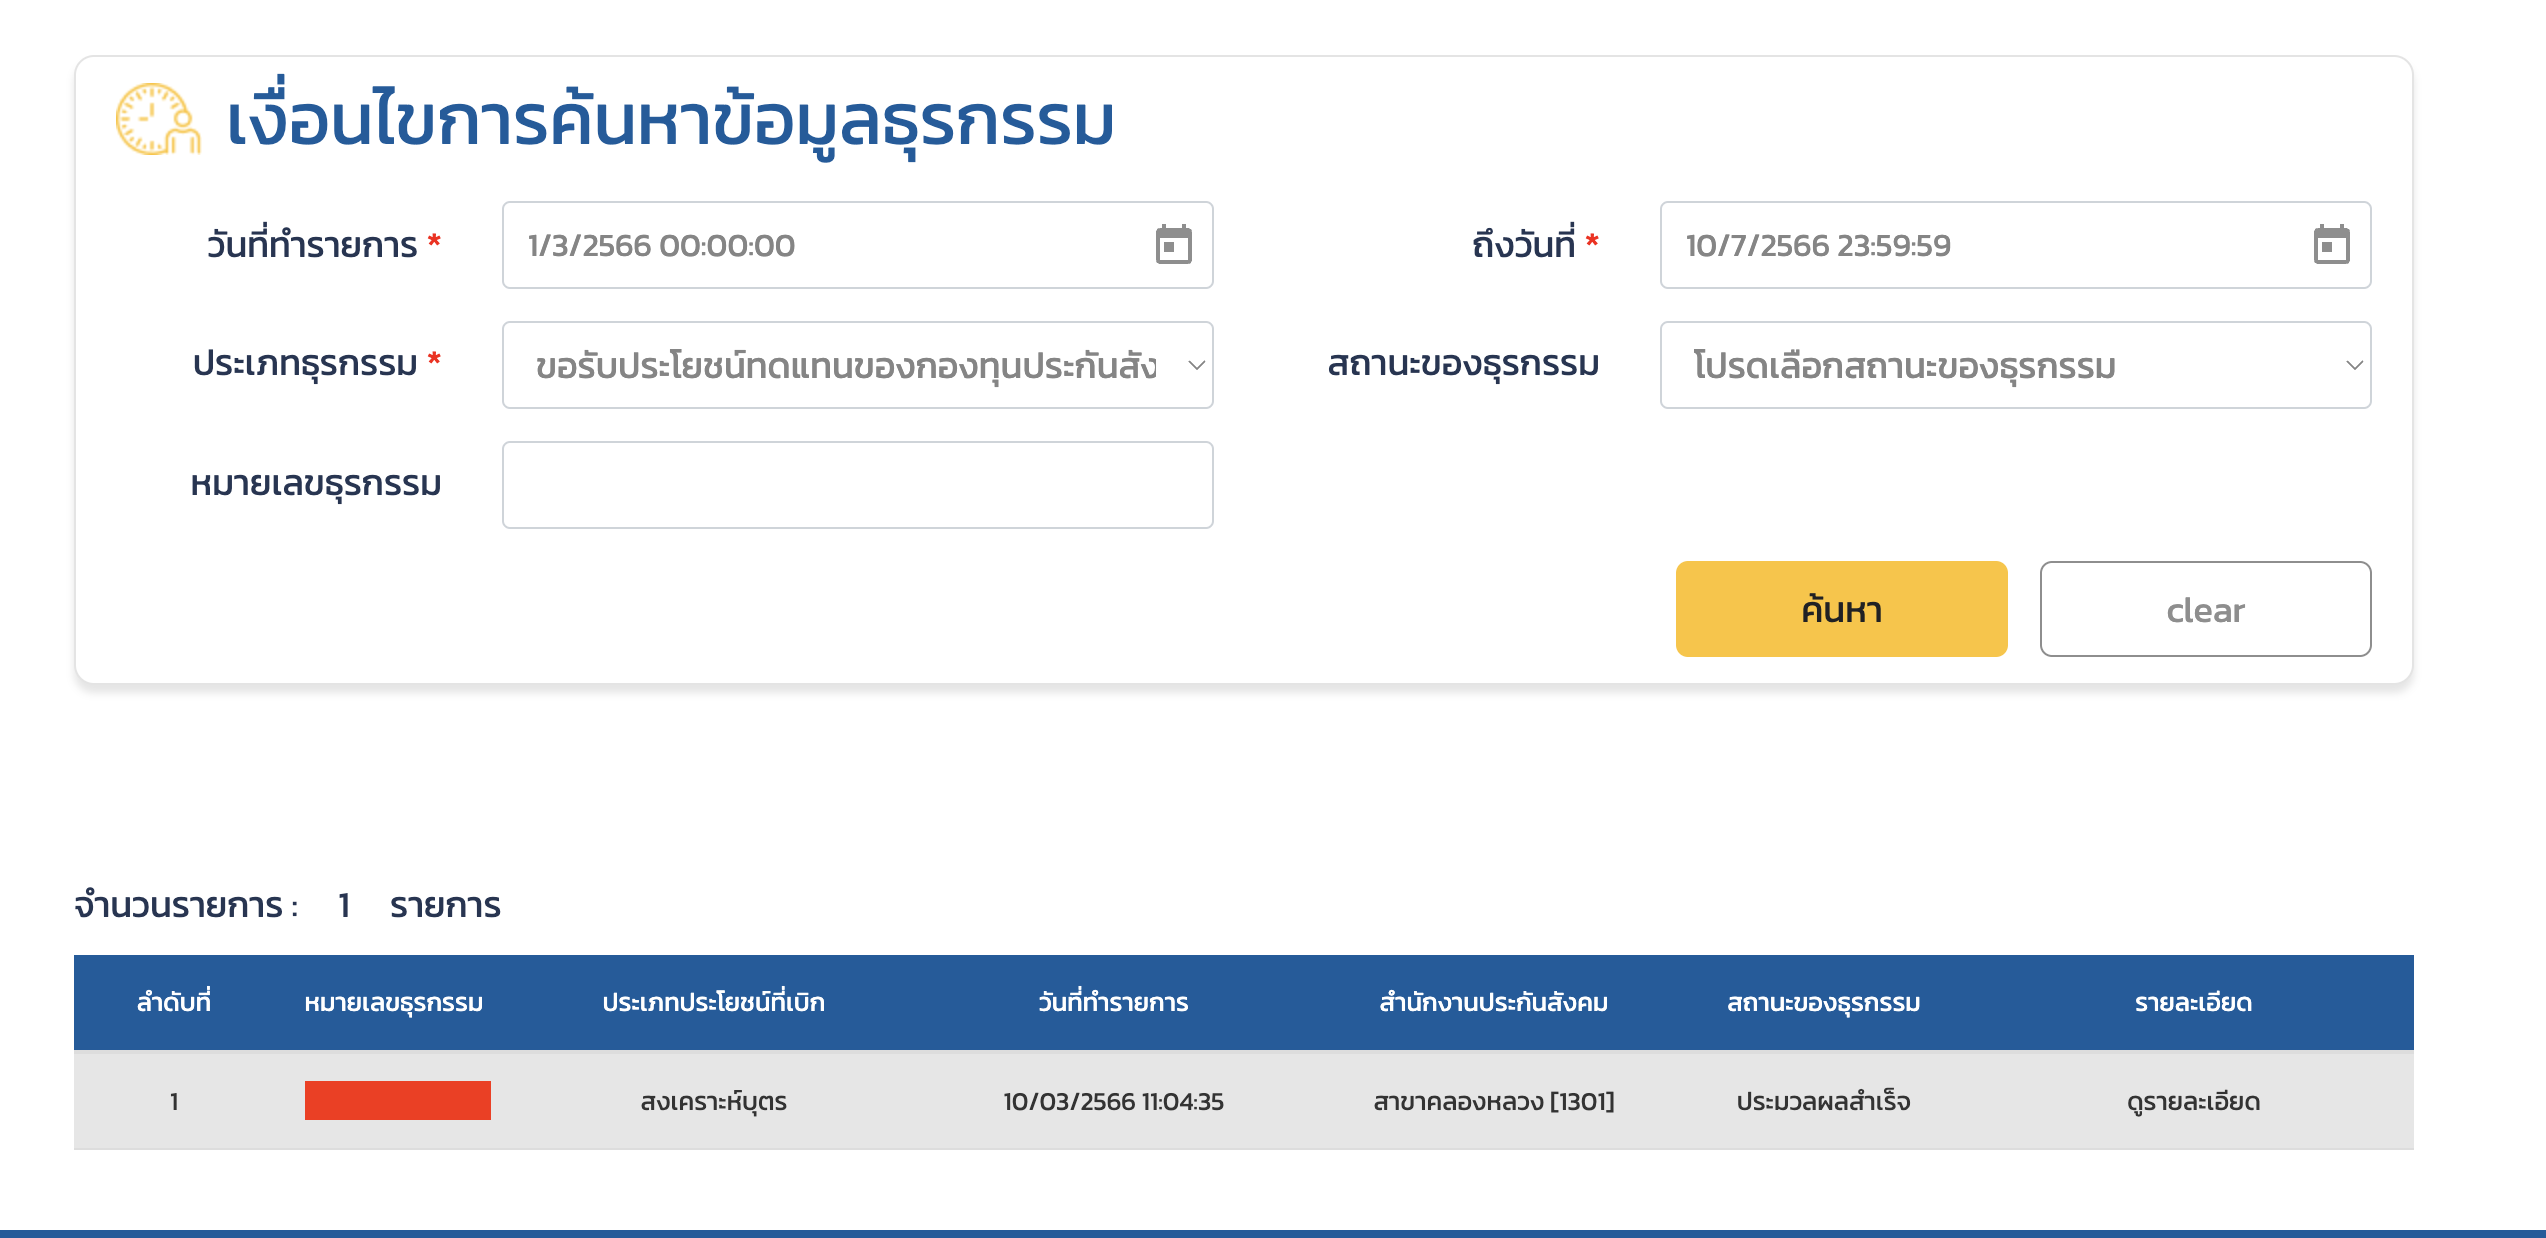Click the yellow ค้นหา search button
The height and width of the screenshot is (1238, 2546).
(1841, 609)
